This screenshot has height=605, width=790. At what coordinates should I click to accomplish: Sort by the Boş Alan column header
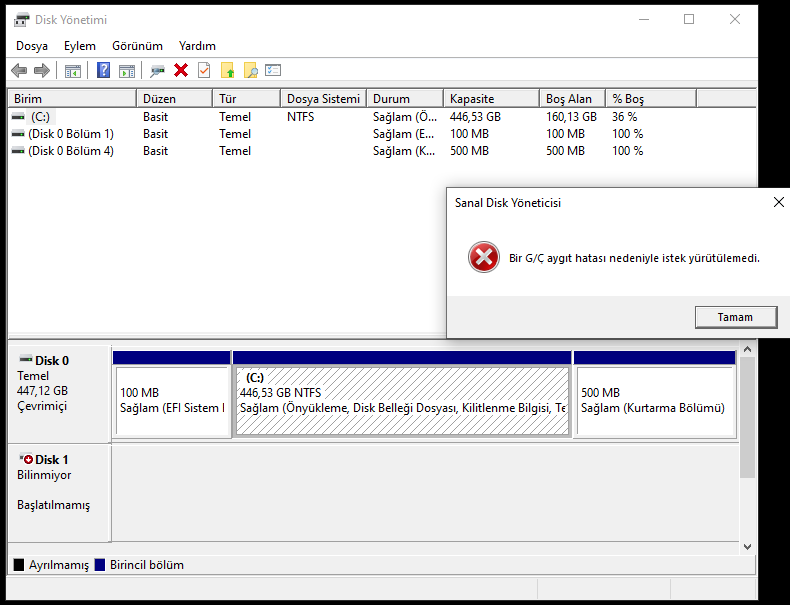click(572, 99)
